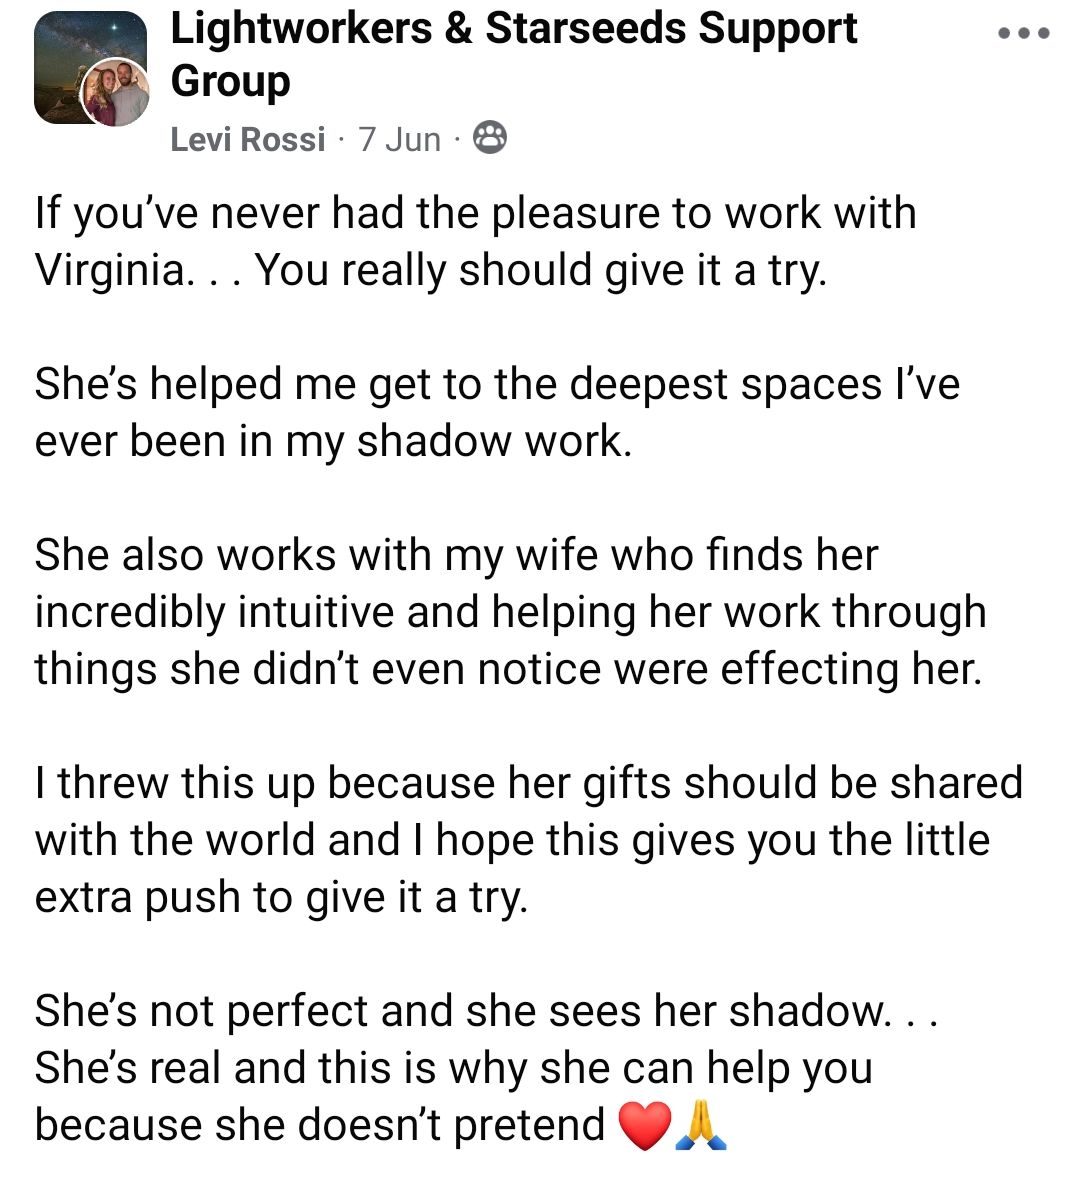Click the paragraph starting "If you've never had"
The image size is (1080, 1190).
(475, 214)
